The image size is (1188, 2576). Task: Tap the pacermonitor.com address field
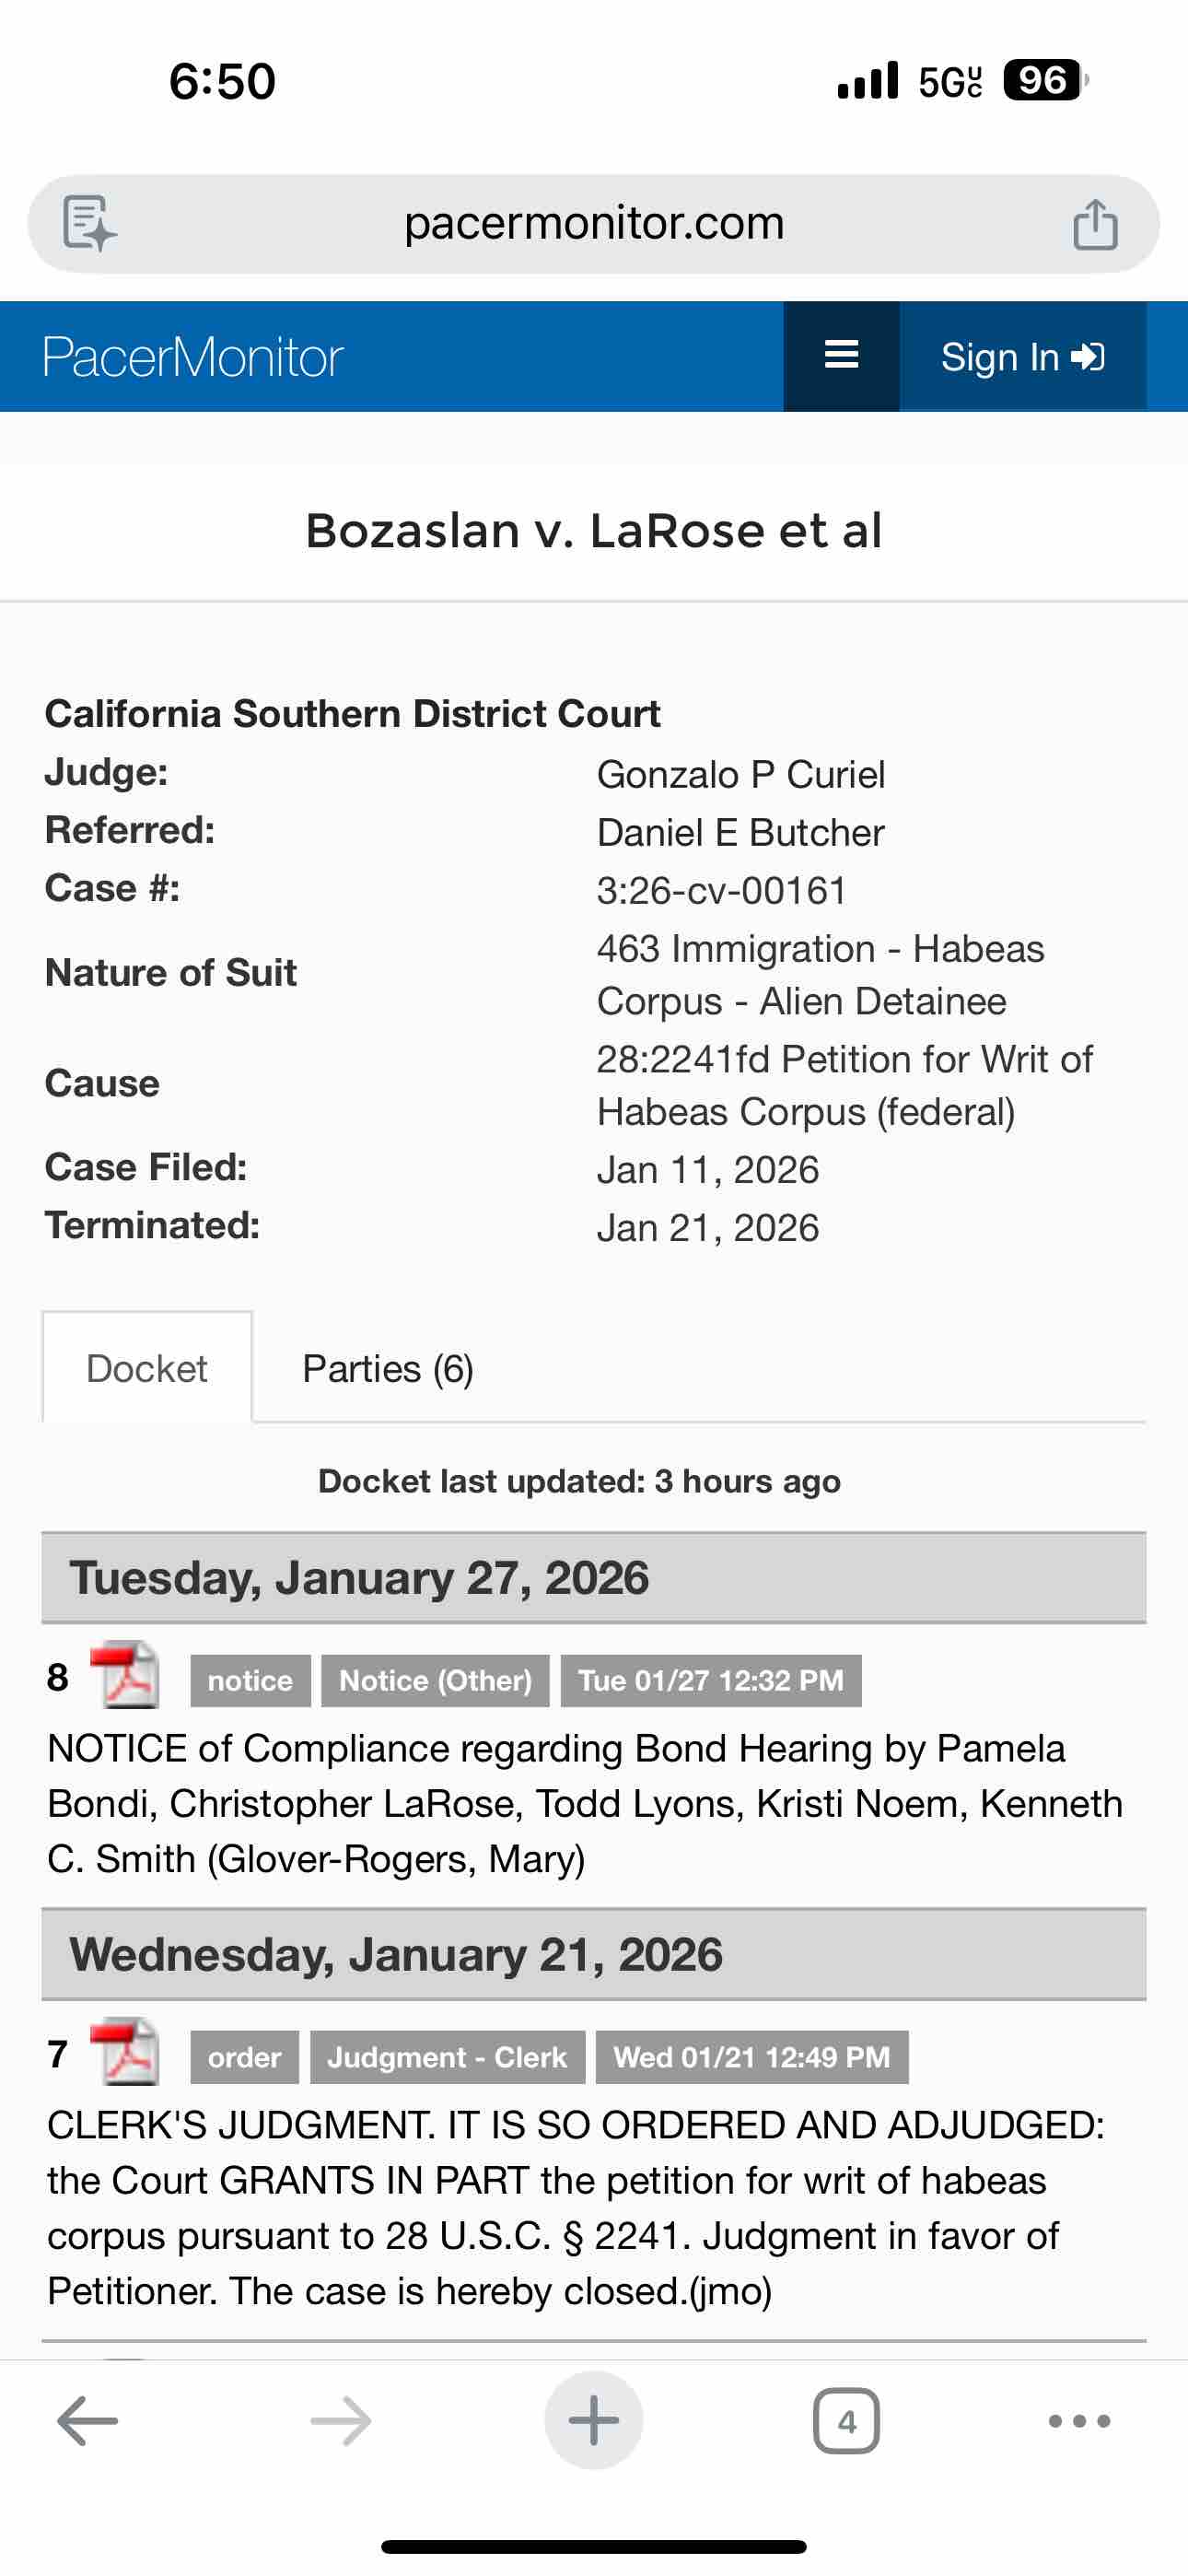594,223
